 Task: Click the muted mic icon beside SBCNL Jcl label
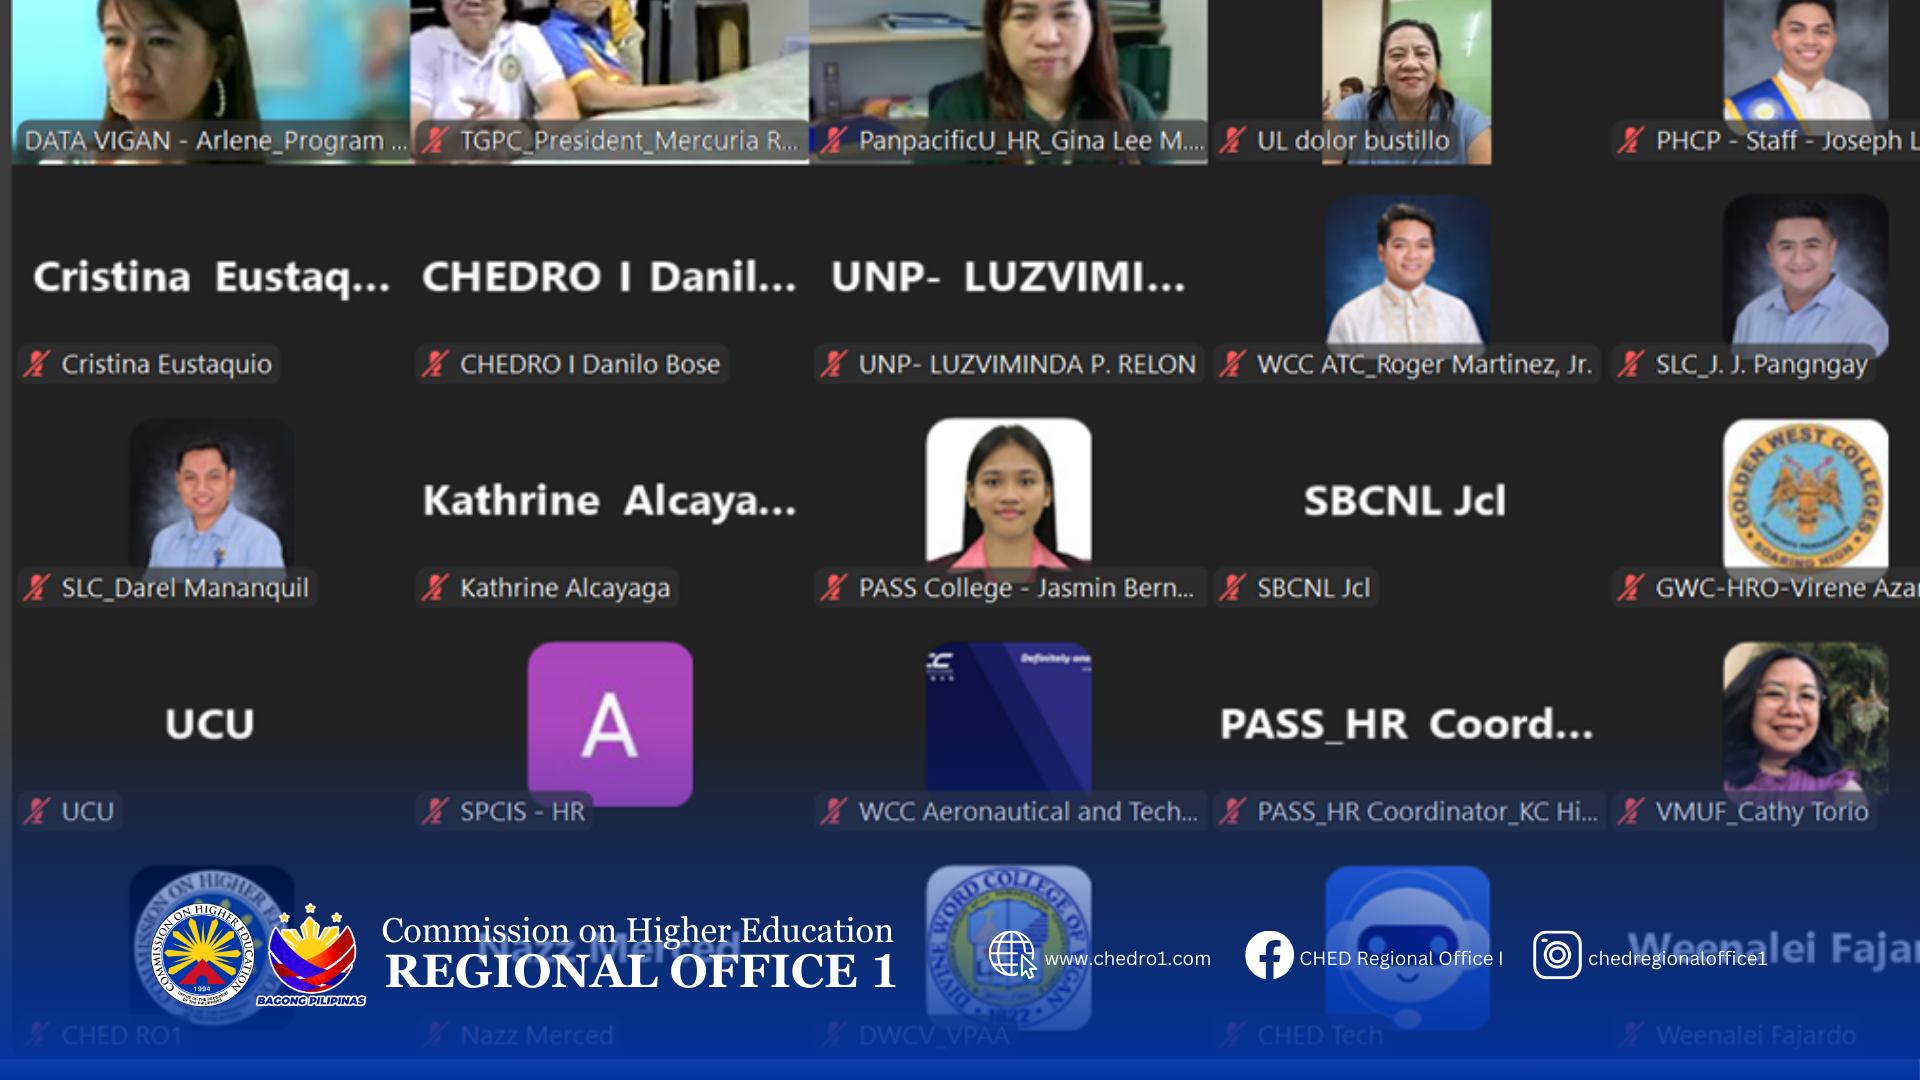tap(1233, 588)
